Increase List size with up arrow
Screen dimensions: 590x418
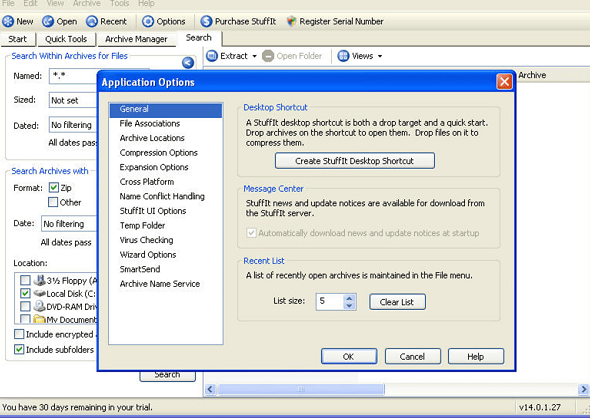[350, 298]
